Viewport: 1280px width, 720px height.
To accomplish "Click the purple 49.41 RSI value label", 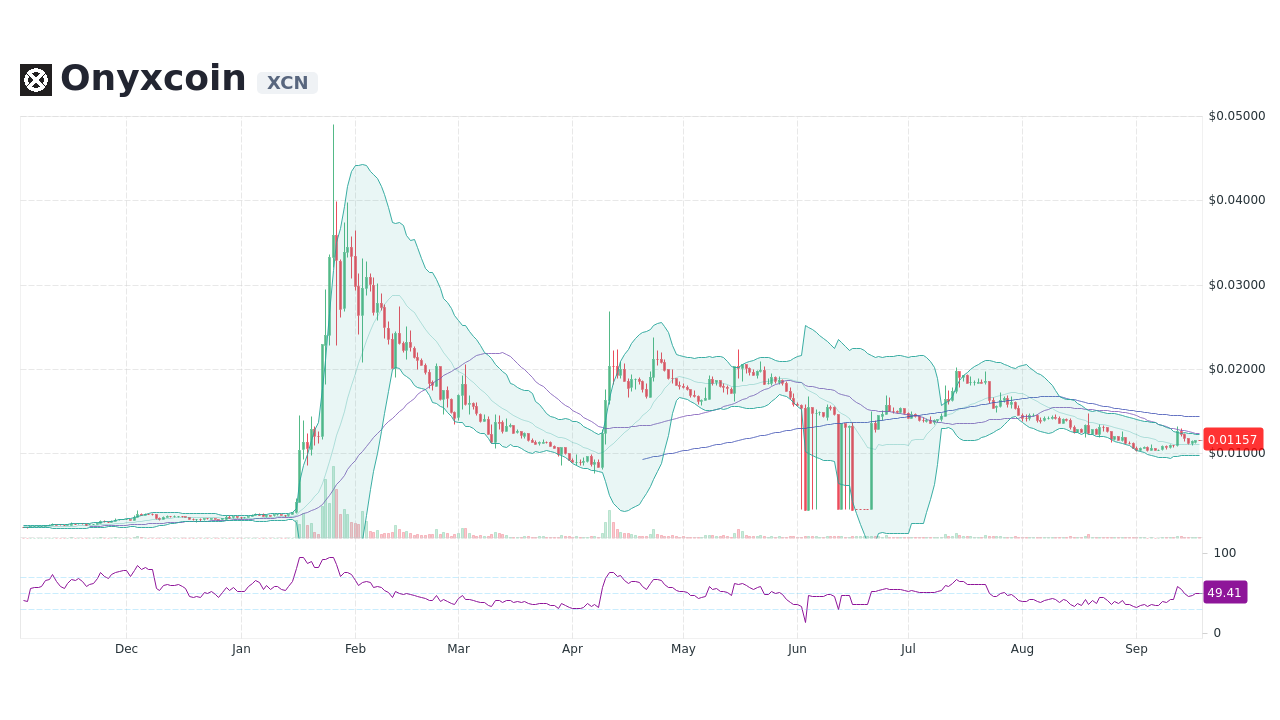I will coord(1227,593).
